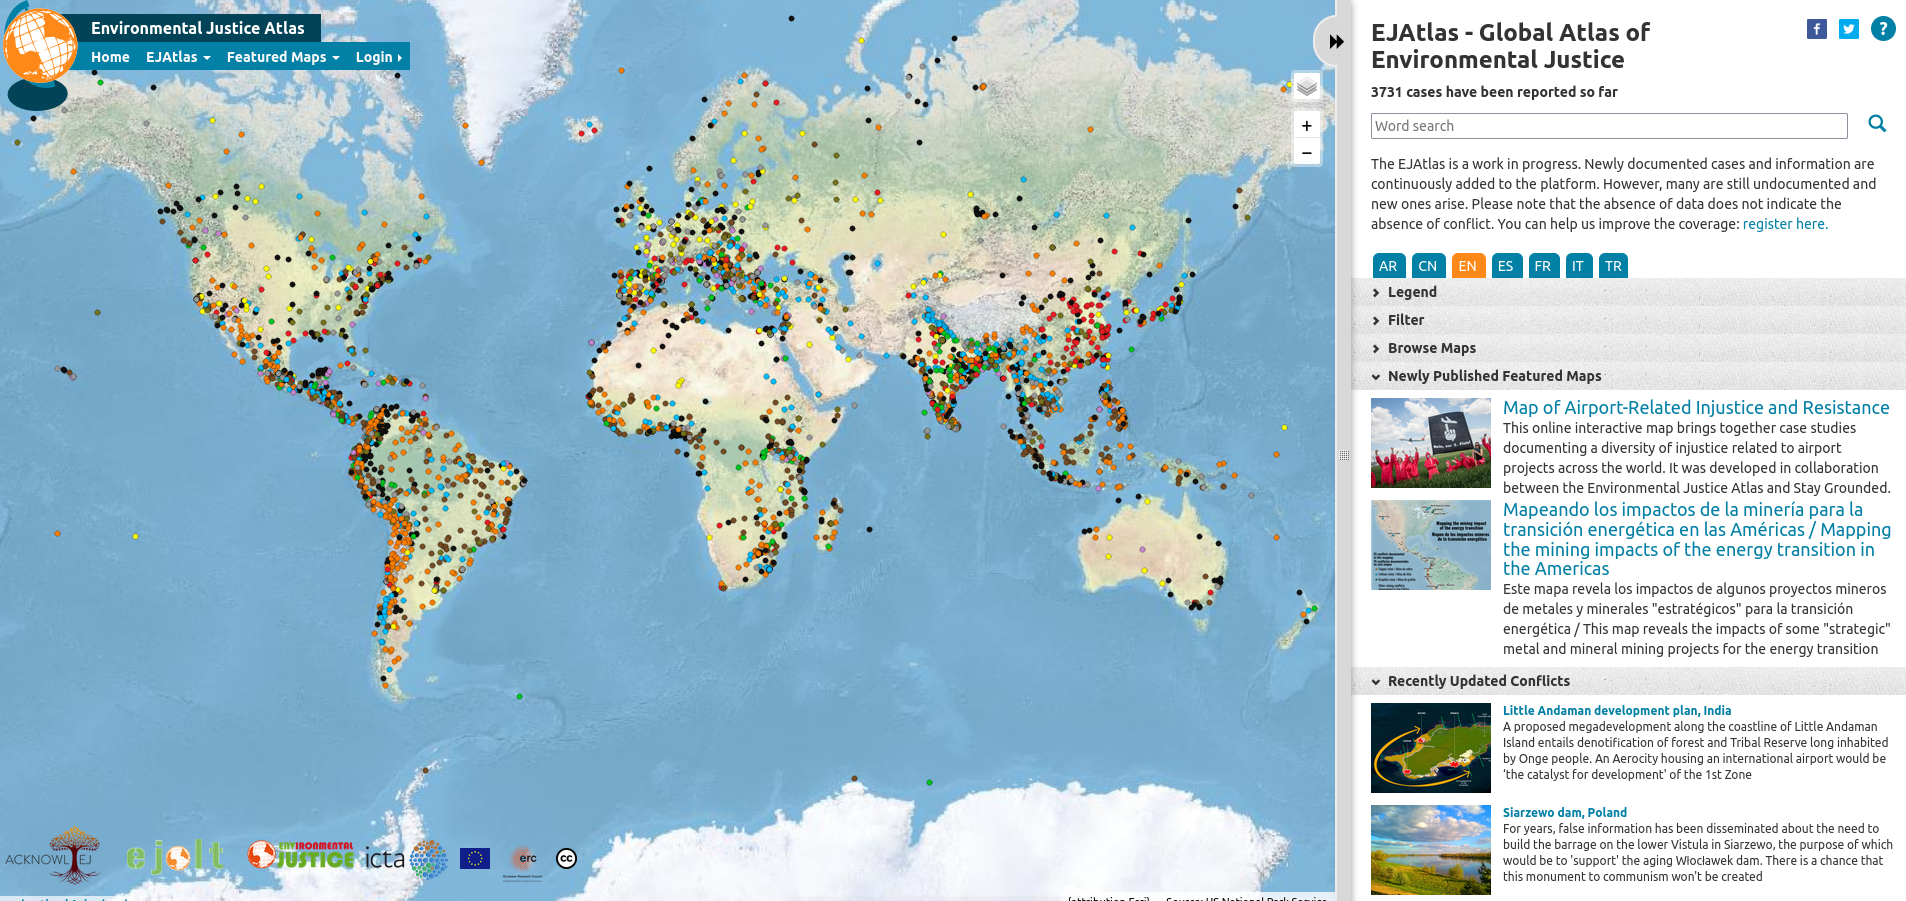Click the EJAtlas - Global Atlas heading
1906x901 pixels.
1510,46
